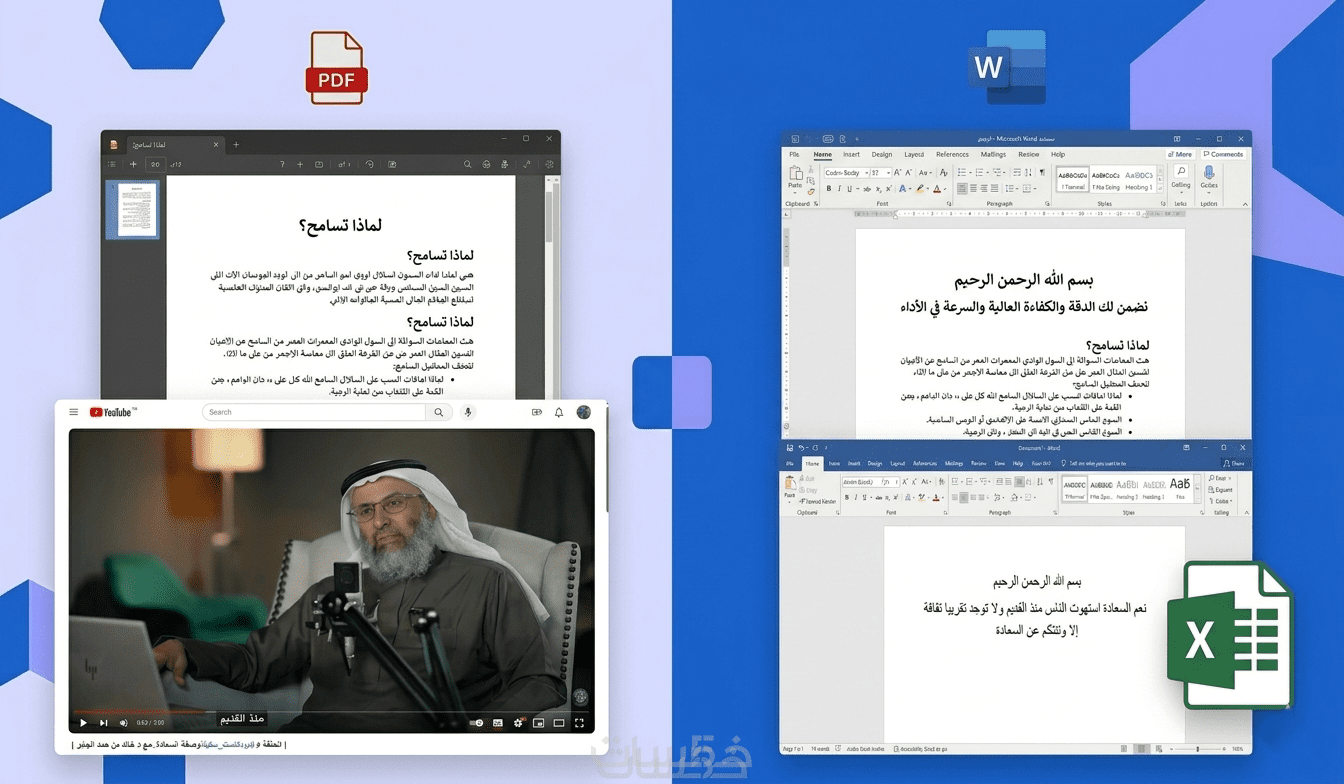Click the search magnifier in PDF viewer toolbar
Image resolution: width=1344 pixels, height=784 pixels.
pos(468,164)
